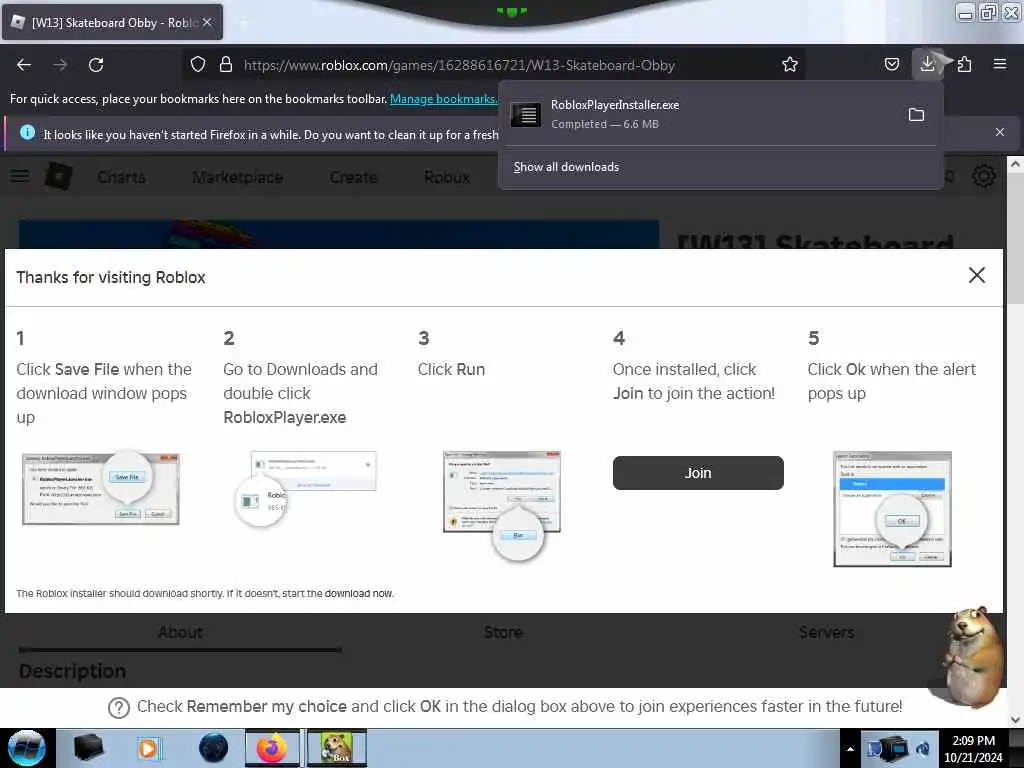Click the Roblox logo home icon
Viewport: 1024px width, 768px height.
coord(59,176)
